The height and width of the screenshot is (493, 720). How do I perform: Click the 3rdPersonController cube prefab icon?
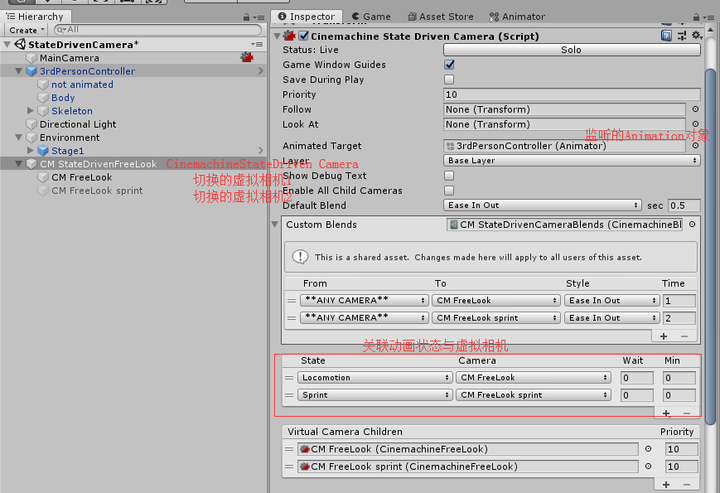[x=31, y=71]
